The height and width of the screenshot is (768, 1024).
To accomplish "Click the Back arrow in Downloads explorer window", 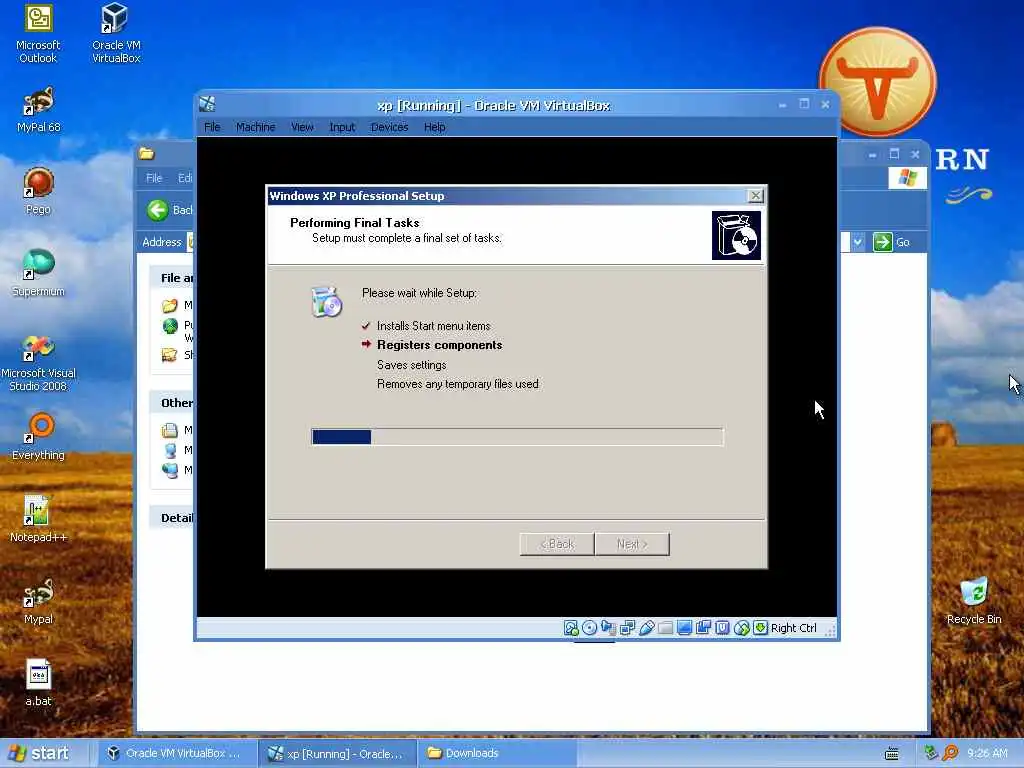I will (157, 210).
